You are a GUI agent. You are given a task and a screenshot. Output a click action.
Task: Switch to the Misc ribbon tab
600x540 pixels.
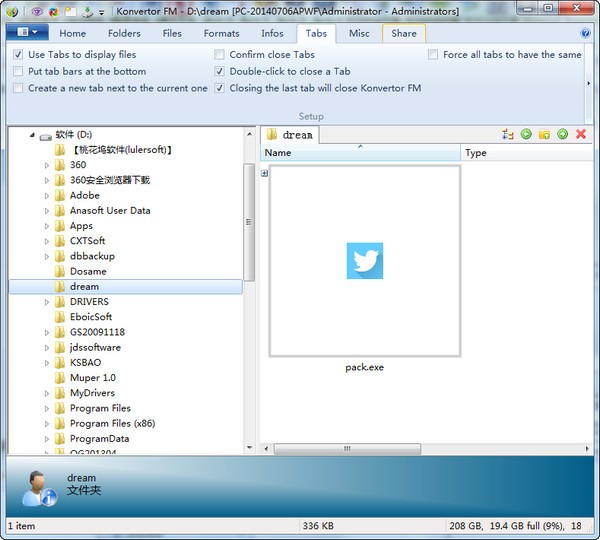(359, 33)
